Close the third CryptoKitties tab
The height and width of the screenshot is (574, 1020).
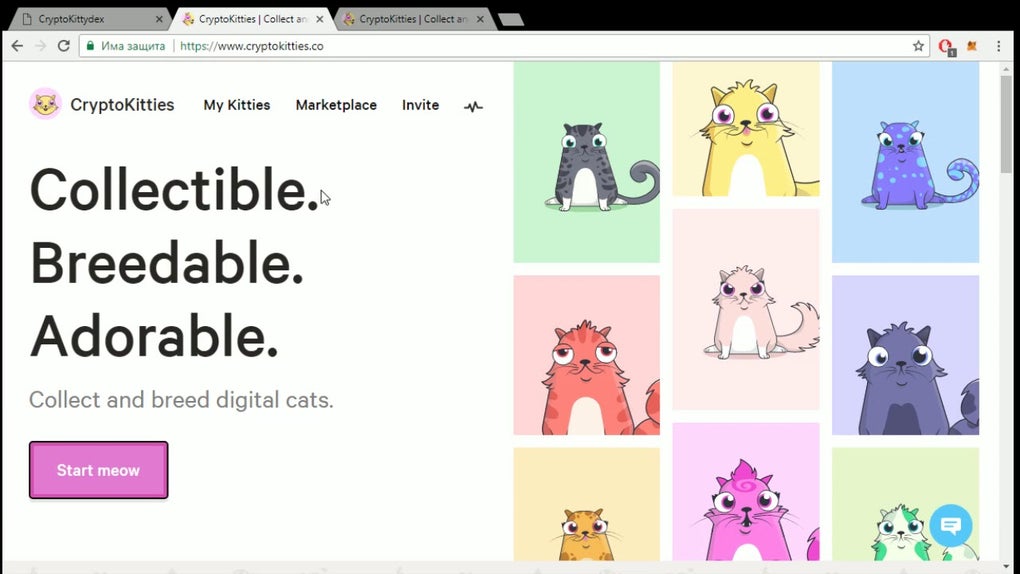coord(480,20)
